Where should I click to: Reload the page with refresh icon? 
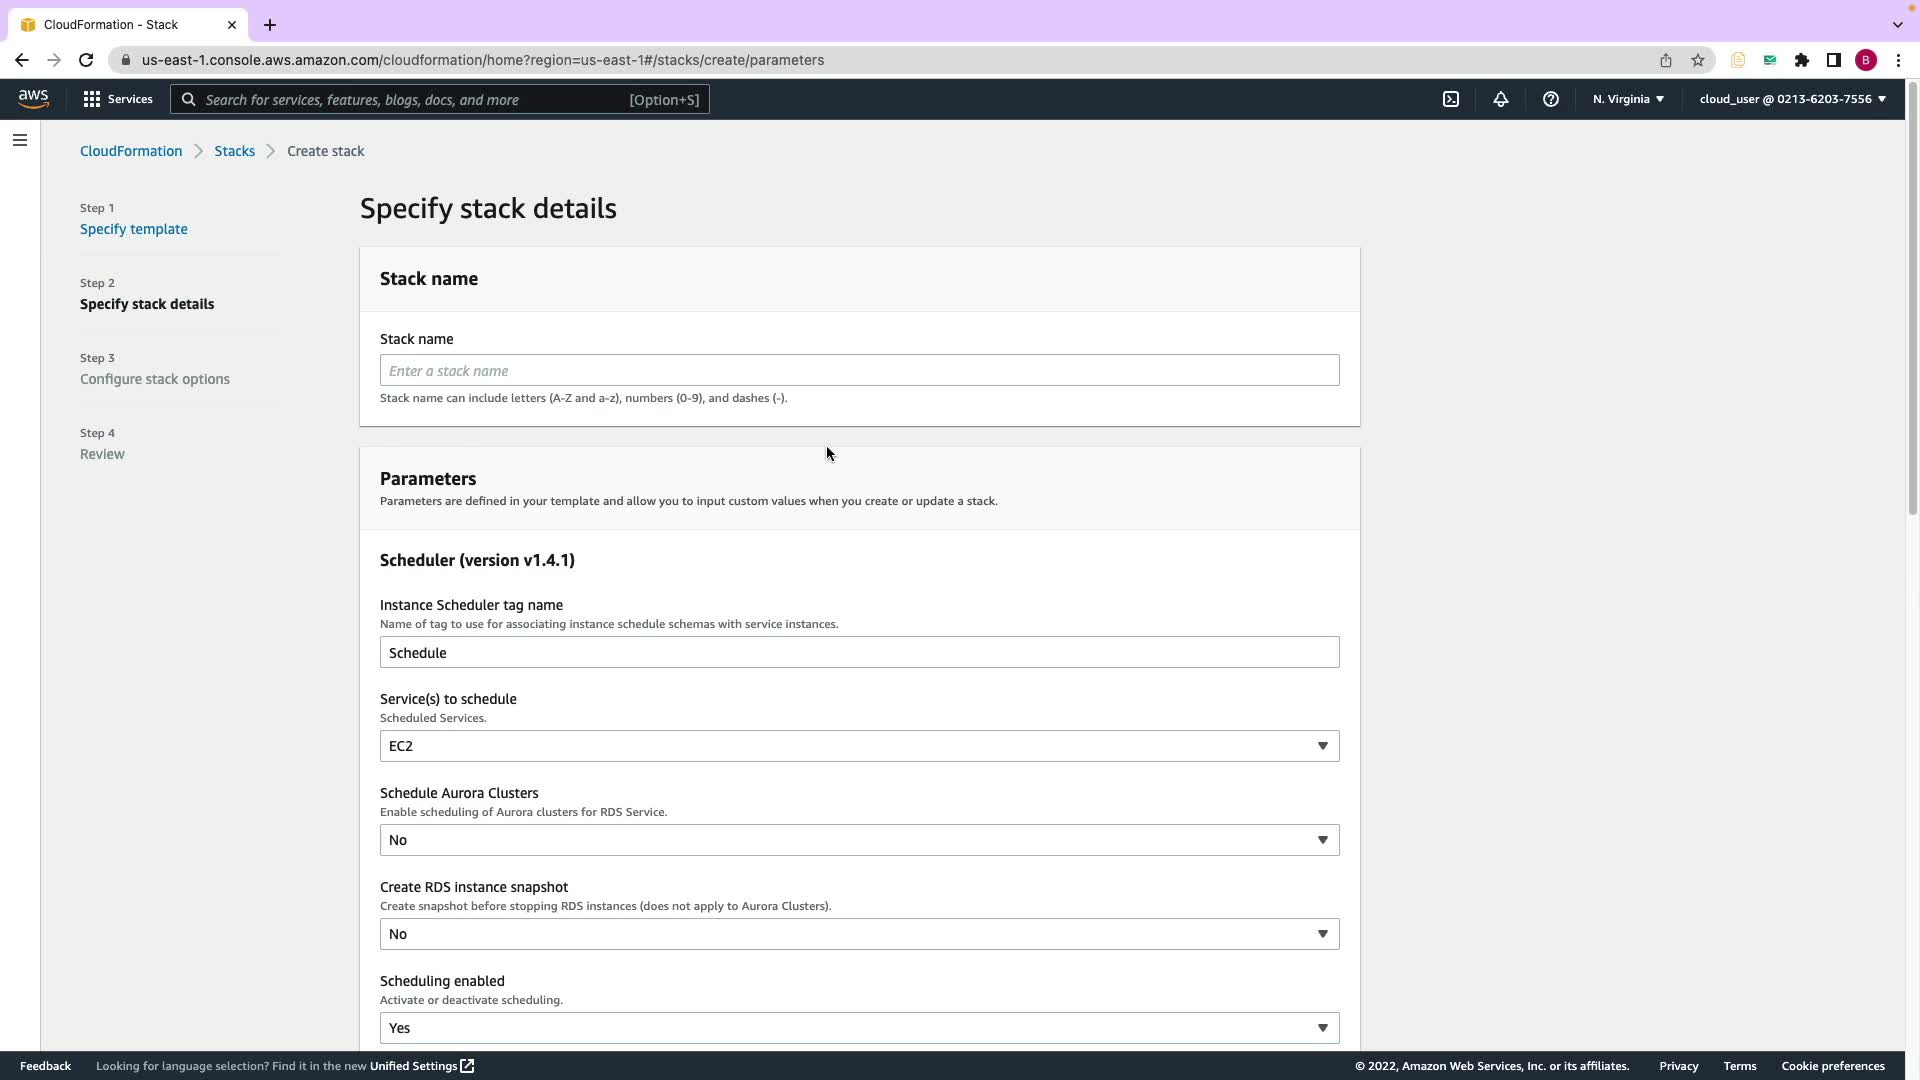86,60
